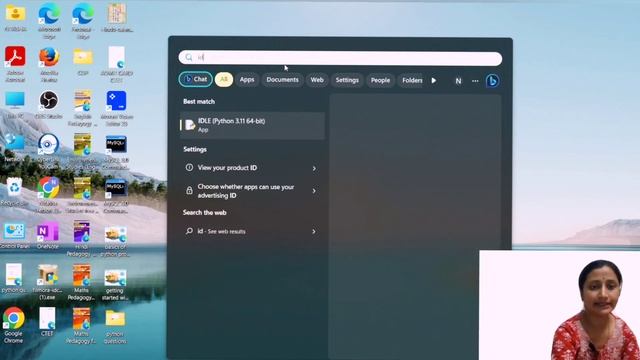
Task: Open id - See web results
Action: (x=252, y=231)
